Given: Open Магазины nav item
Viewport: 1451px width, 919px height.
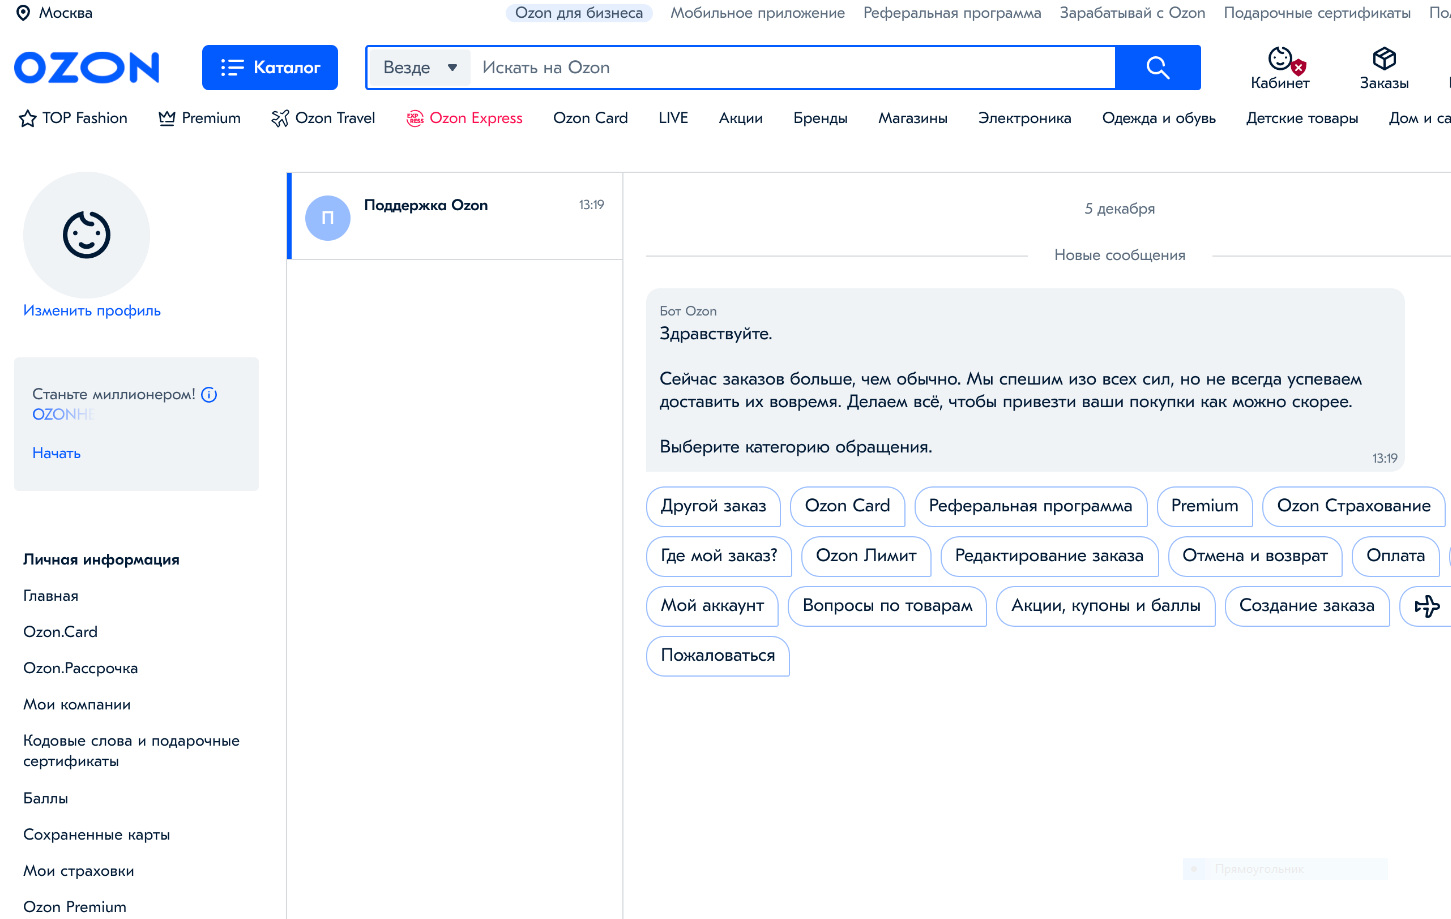Looking at the screenshot, I should coord(912,118).
